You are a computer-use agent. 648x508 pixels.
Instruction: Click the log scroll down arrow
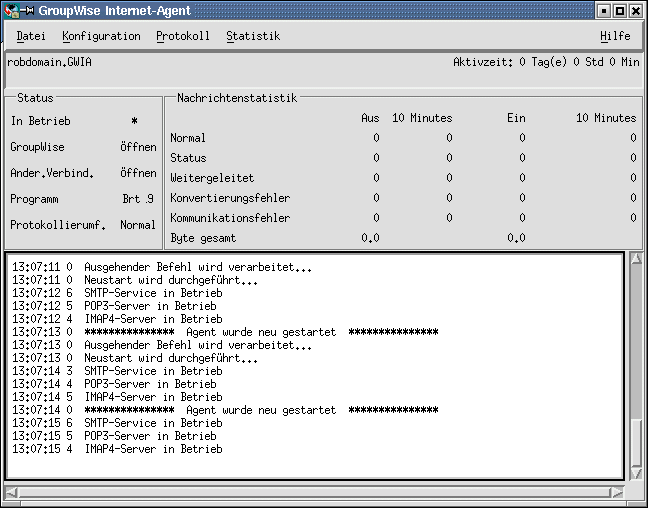tap(635, 474)
